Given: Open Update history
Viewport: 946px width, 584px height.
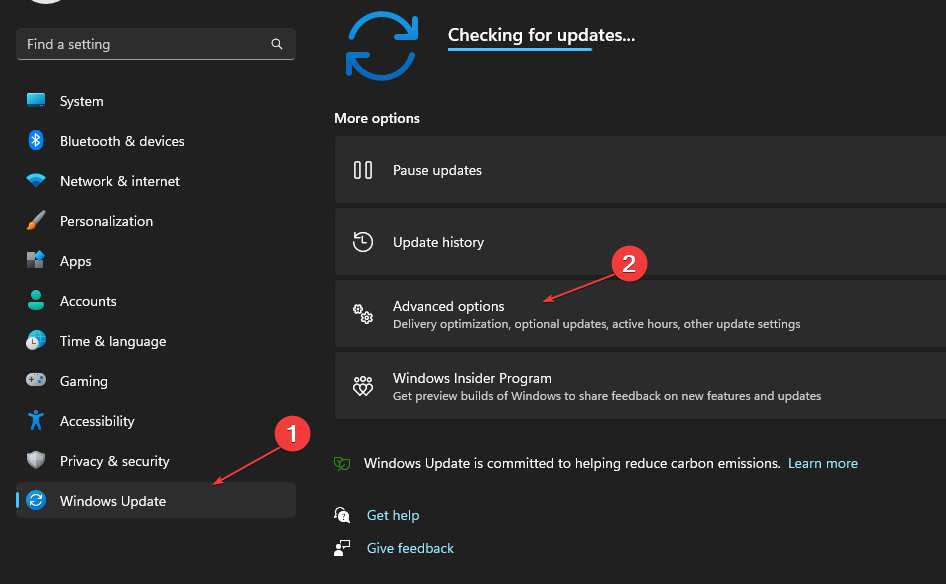Looking at the screenshot, I should pos(438,243).
